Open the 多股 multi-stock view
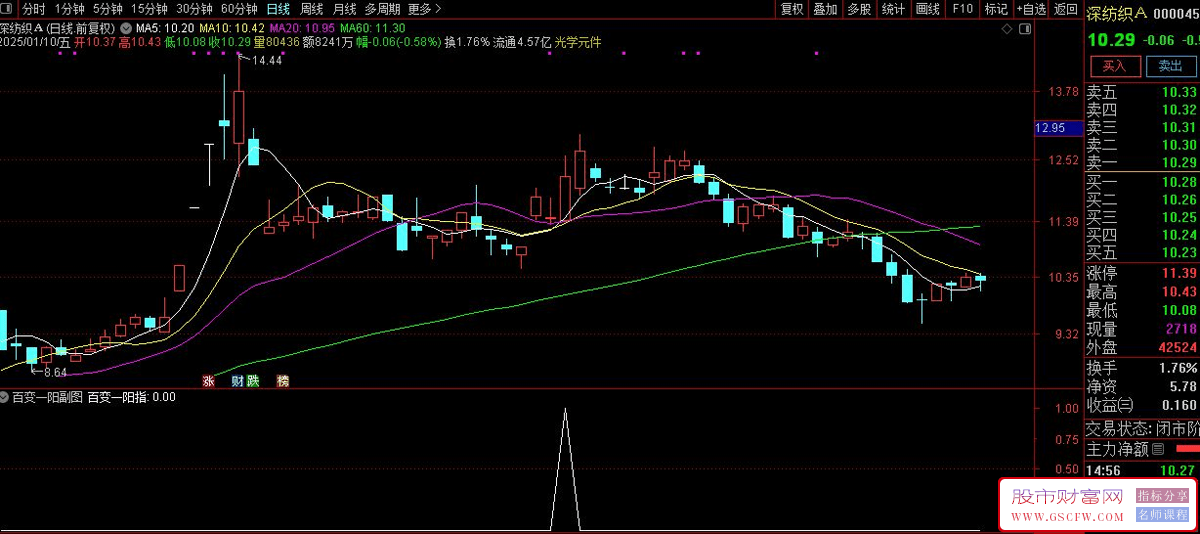The width and height of the screenshot is (1200, 534). click(x=858, y=9)
